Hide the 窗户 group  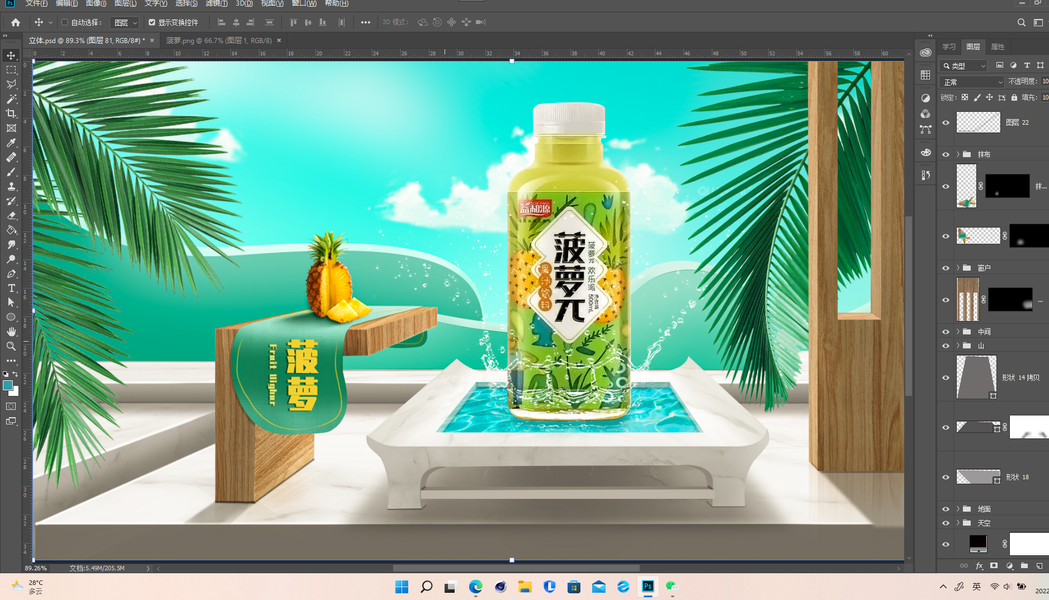[x=945, y=268]
